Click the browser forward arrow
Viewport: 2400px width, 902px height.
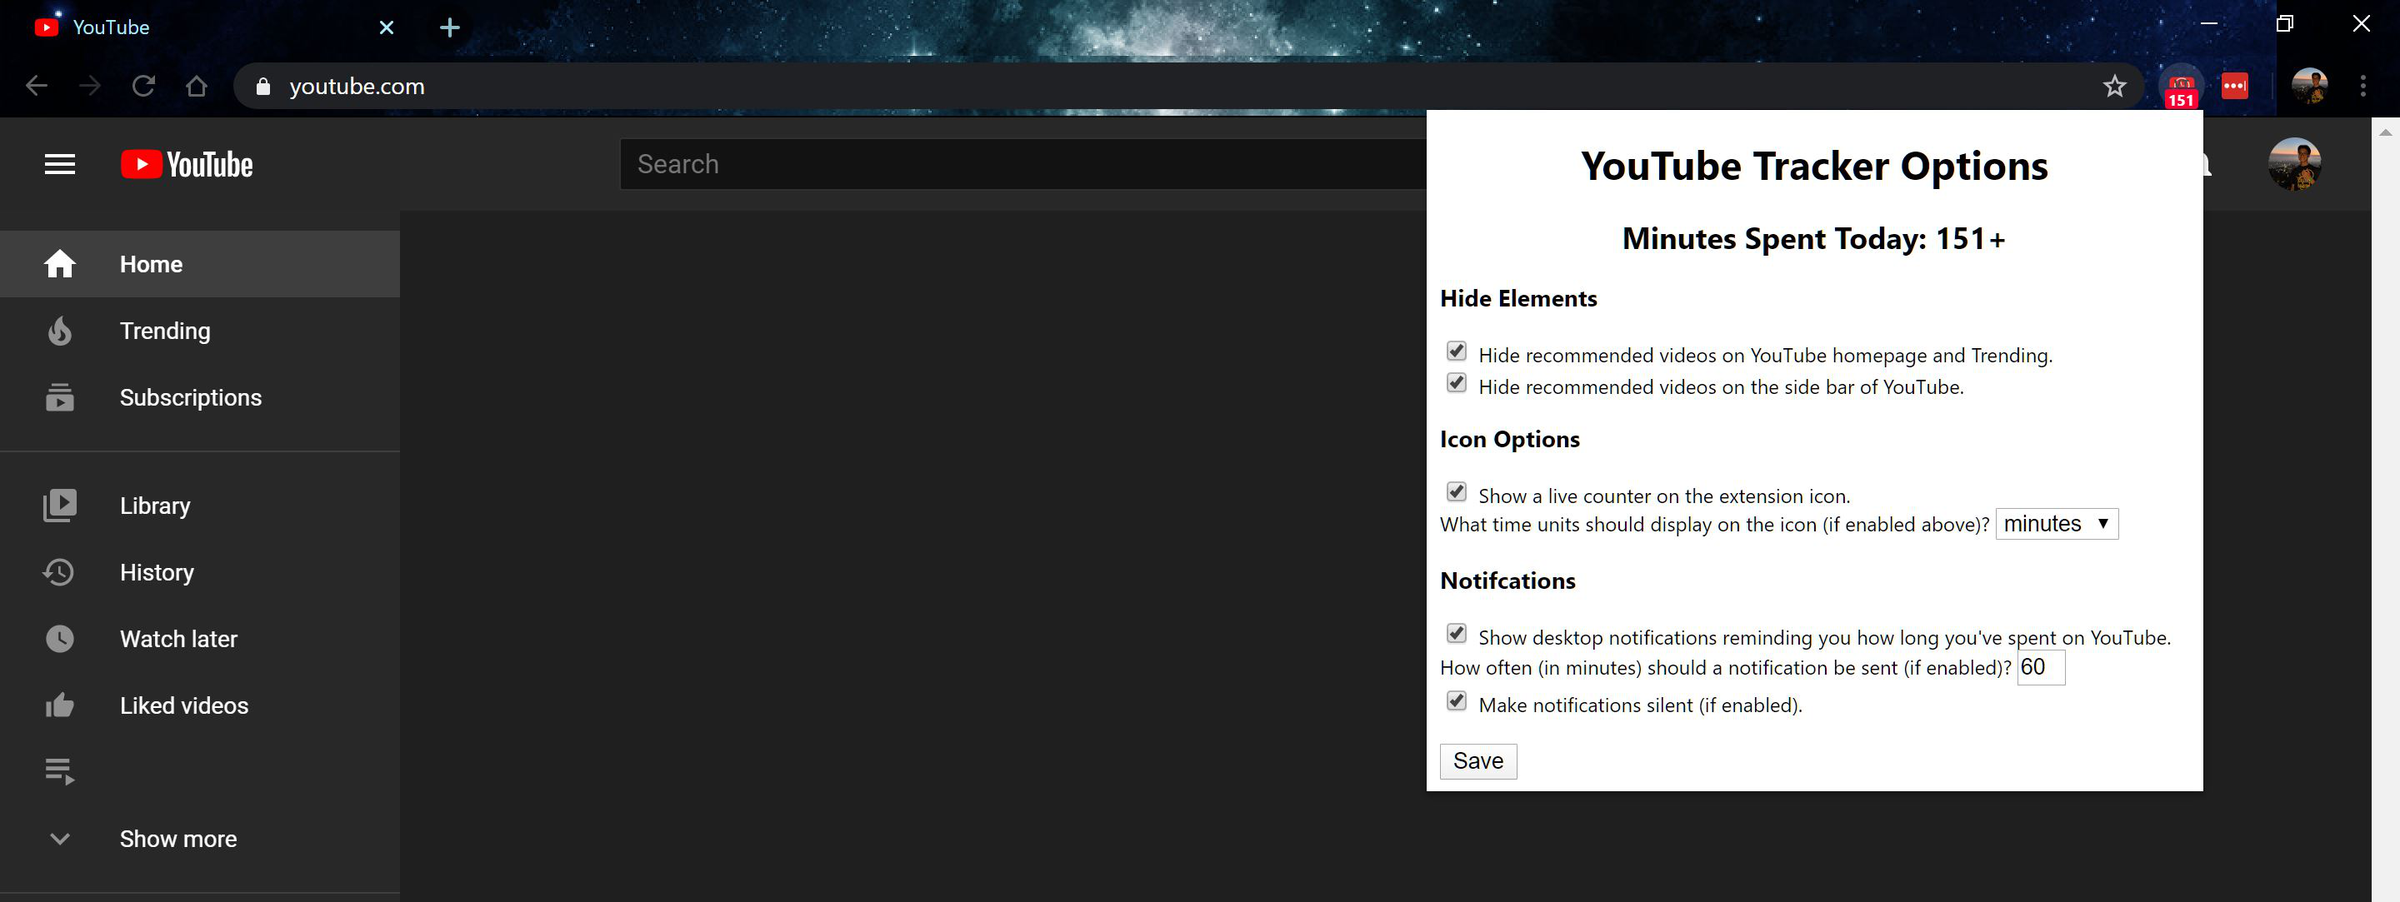pos(90,86)
